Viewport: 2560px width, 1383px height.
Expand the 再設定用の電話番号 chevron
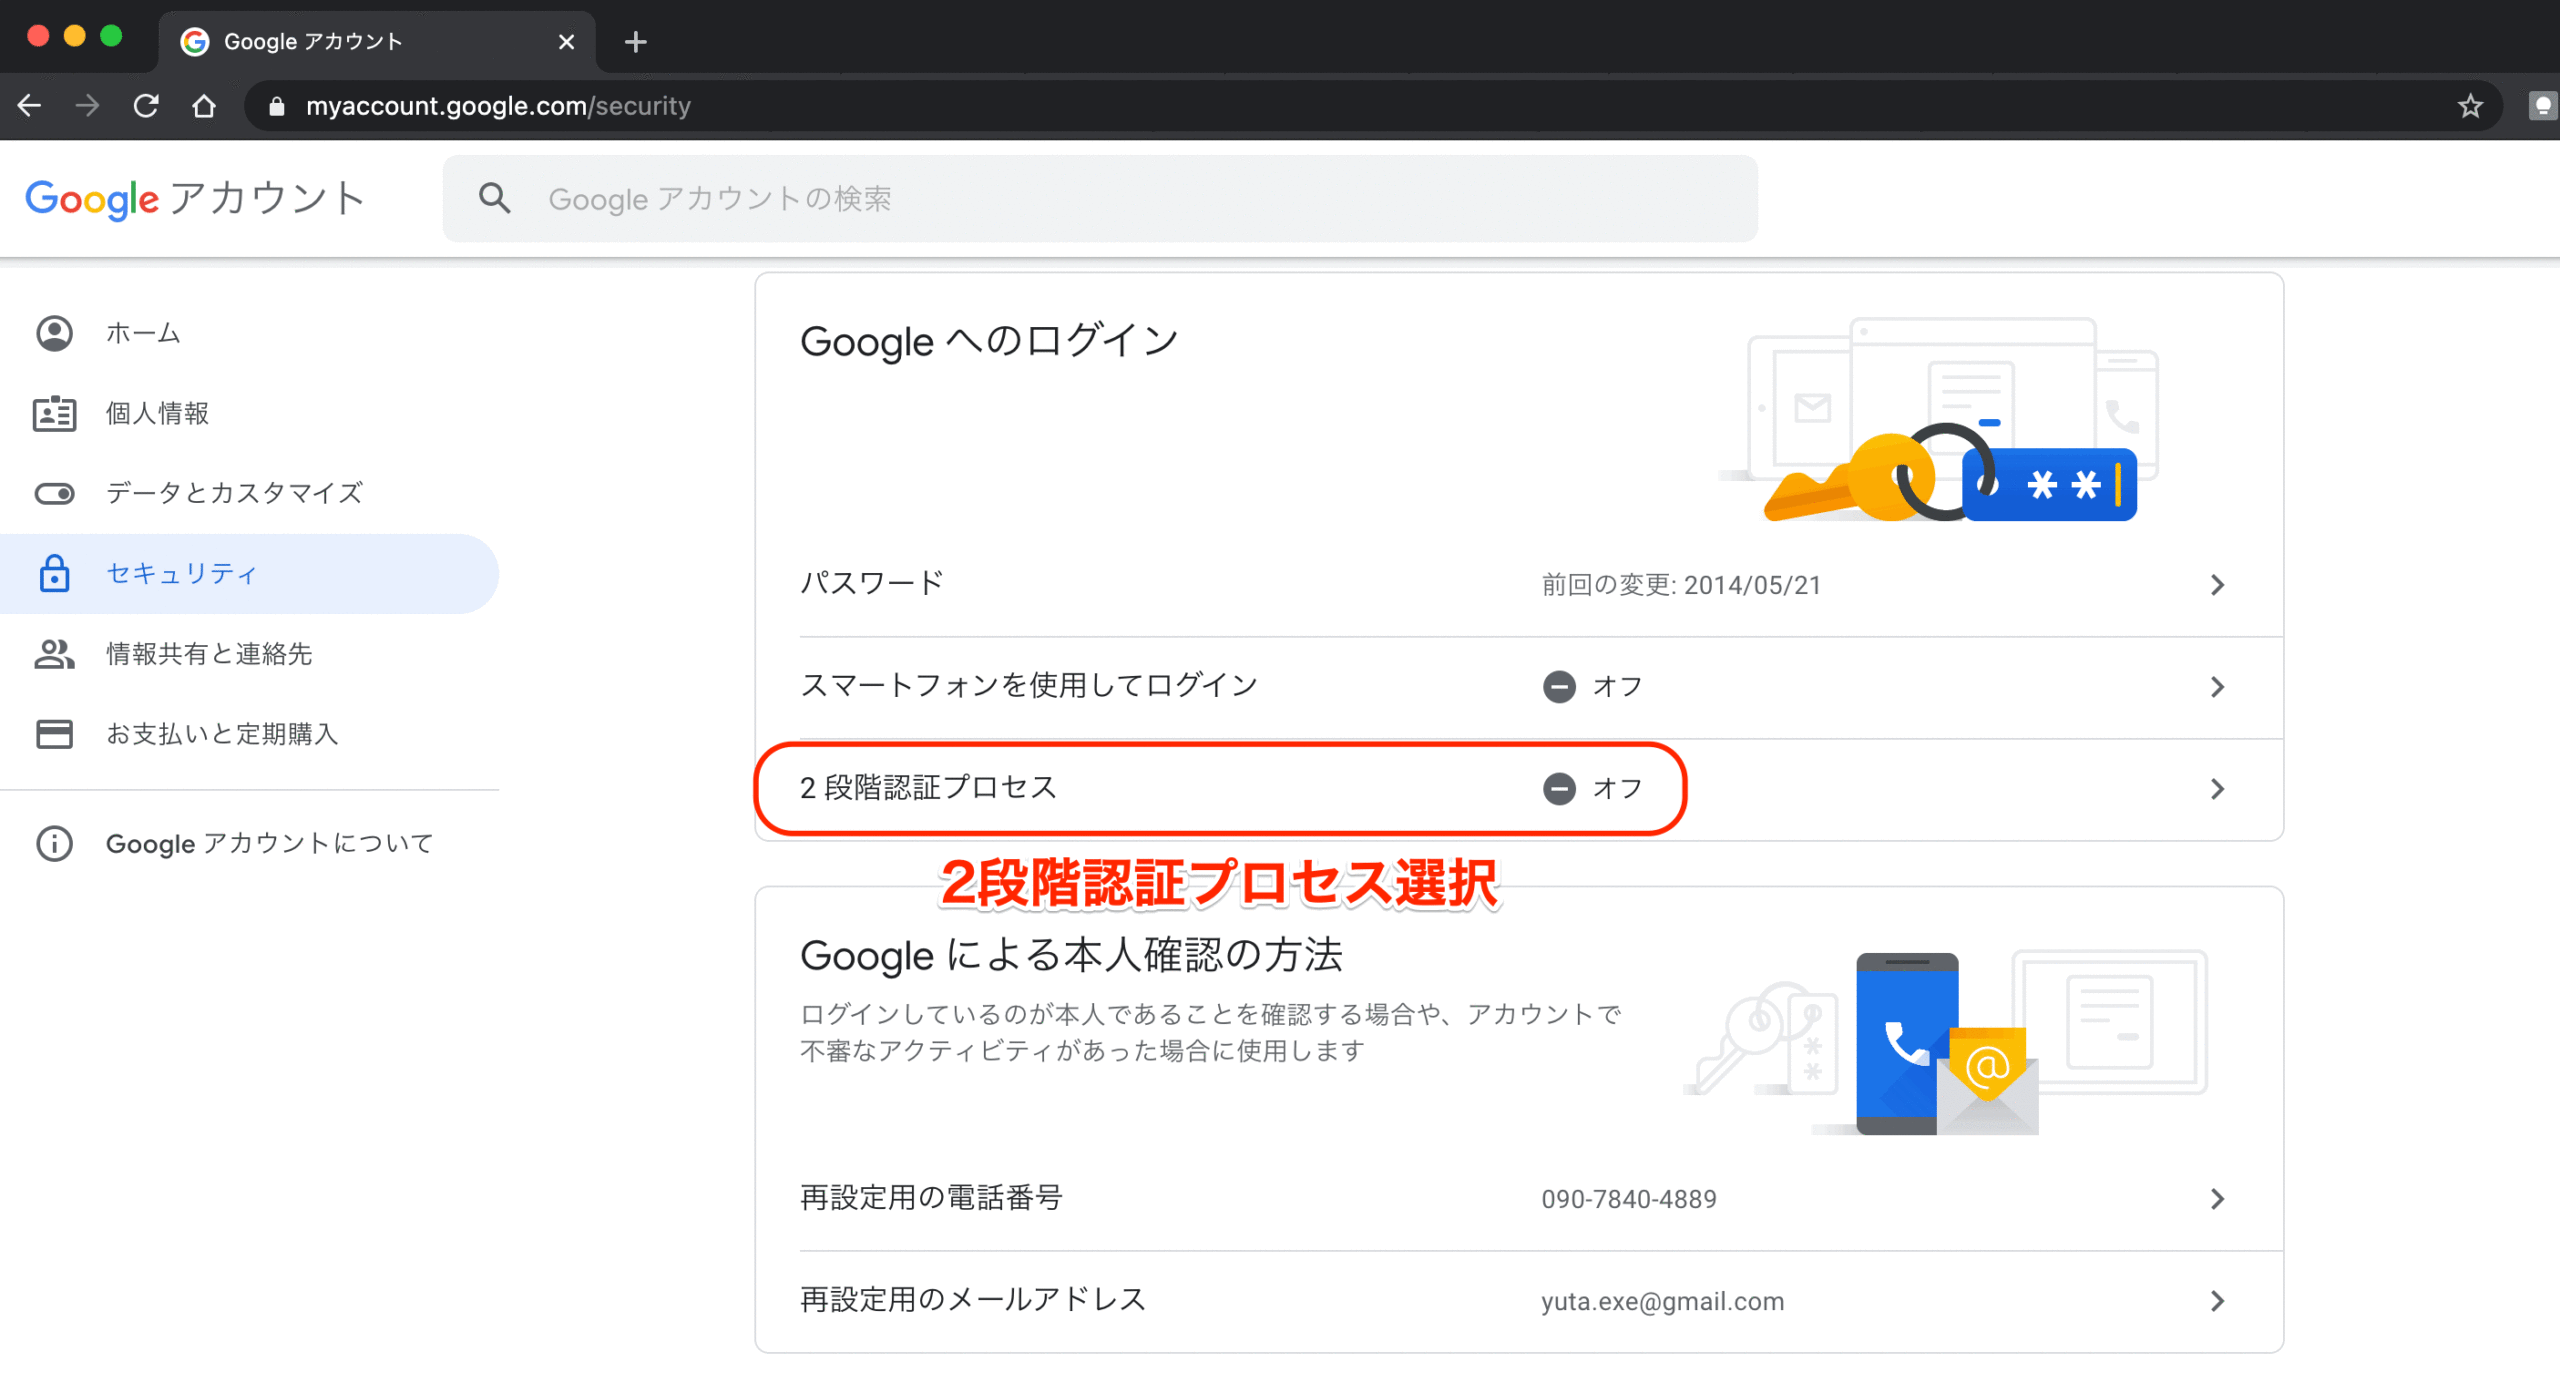pyautogui.click(x=2217, y=1199)
